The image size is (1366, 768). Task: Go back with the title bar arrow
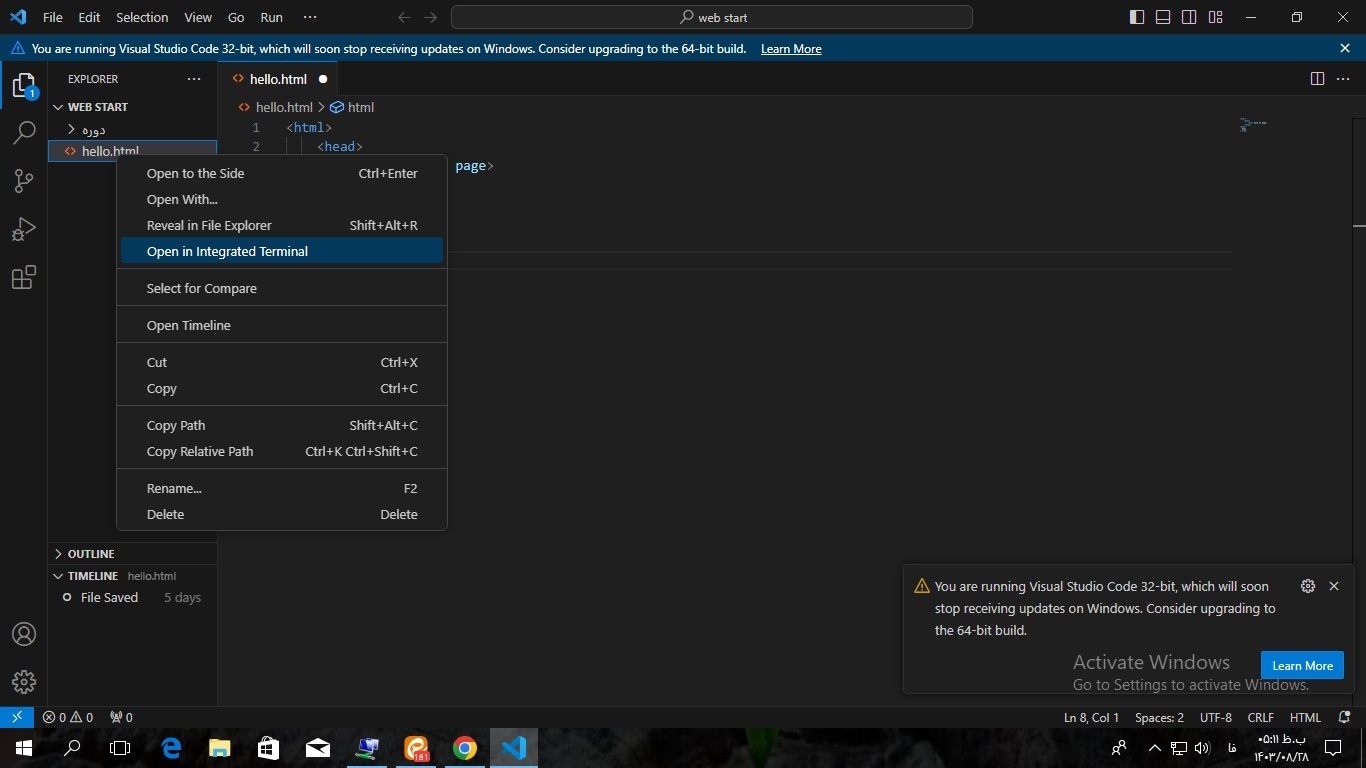pos(404,17)
